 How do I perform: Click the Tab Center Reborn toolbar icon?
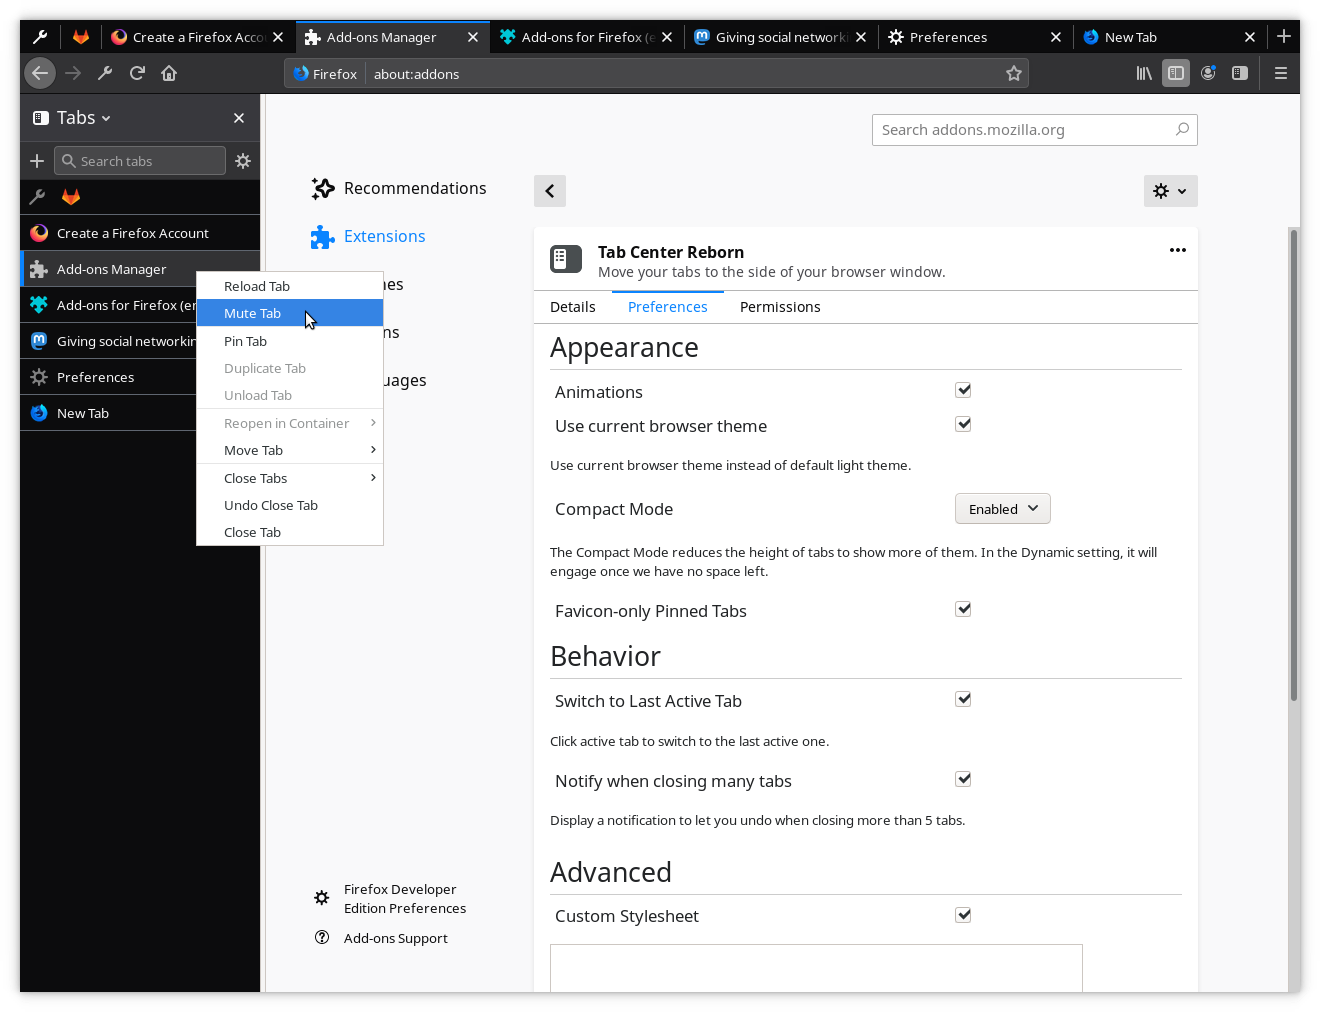click(x=1240, y=73)
